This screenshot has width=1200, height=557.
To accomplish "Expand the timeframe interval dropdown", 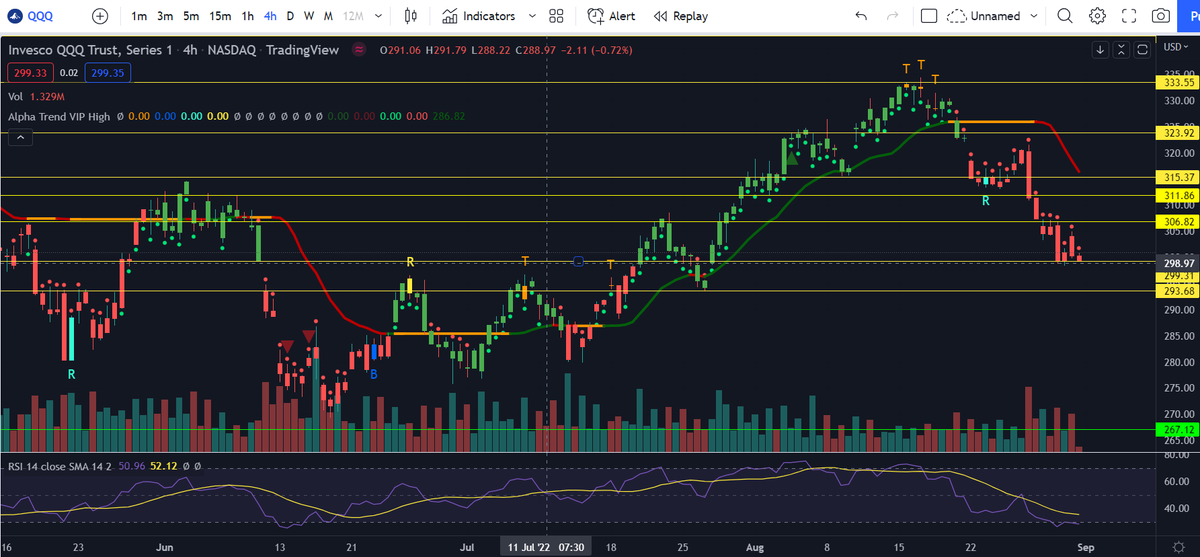I will click(x=379, y=16).
